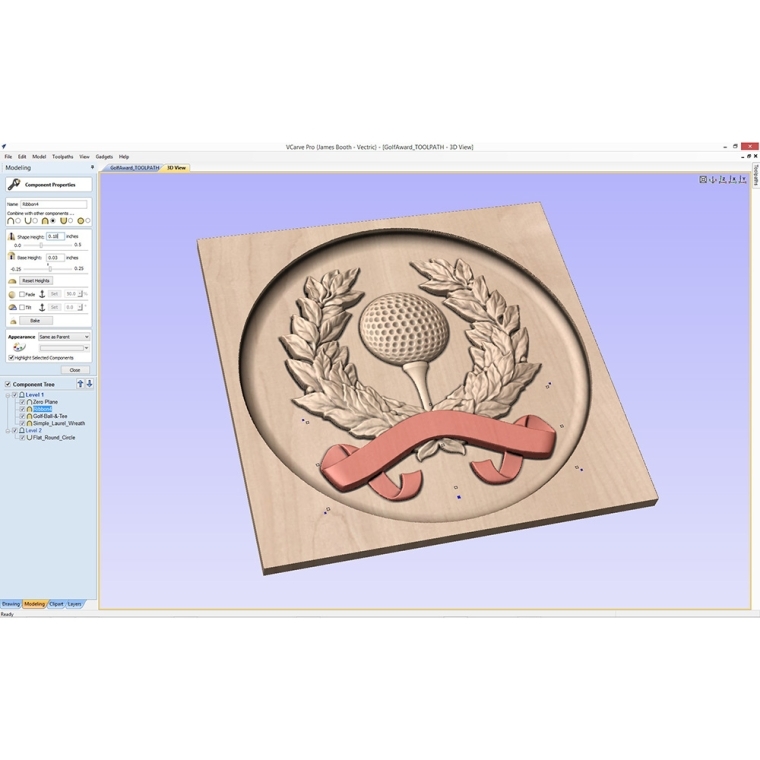The image size is (760, 760).
Task: Click the Level 1 layer icon
Action: [x=21, y=395]
